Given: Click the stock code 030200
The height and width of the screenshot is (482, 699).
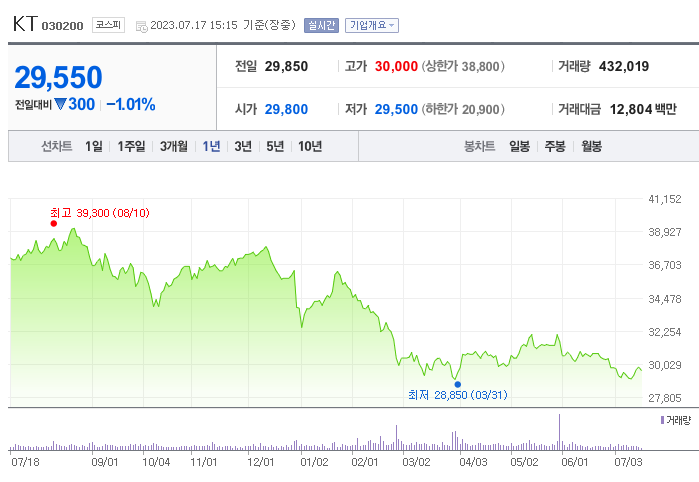Looking at the screenshot, I should 62,26.
